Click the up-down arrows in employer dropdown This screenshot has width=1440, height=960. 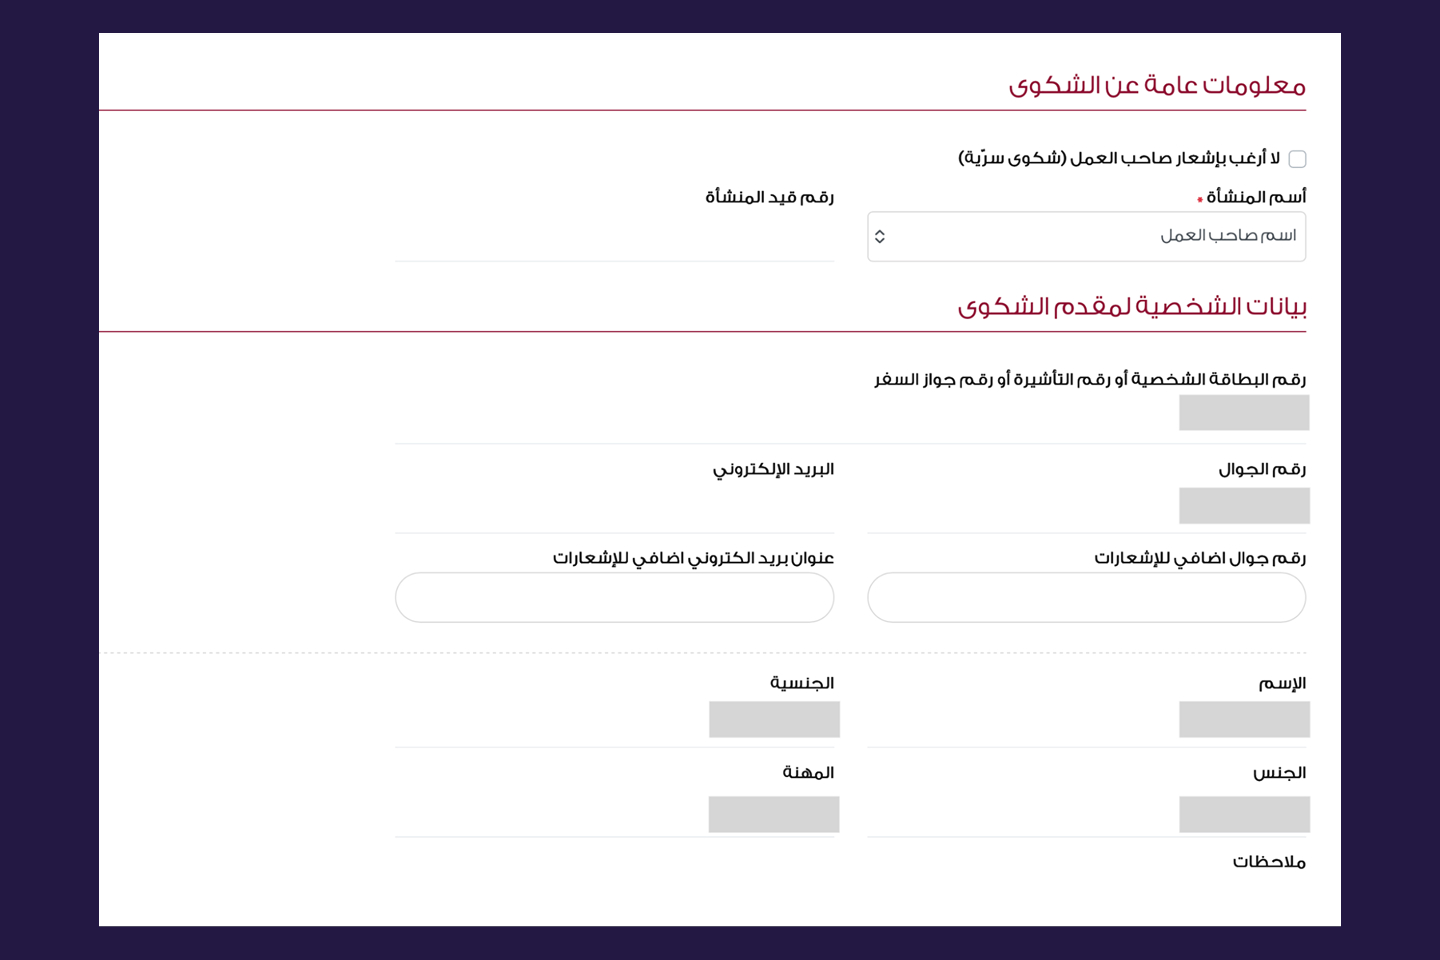click(880, 237)
